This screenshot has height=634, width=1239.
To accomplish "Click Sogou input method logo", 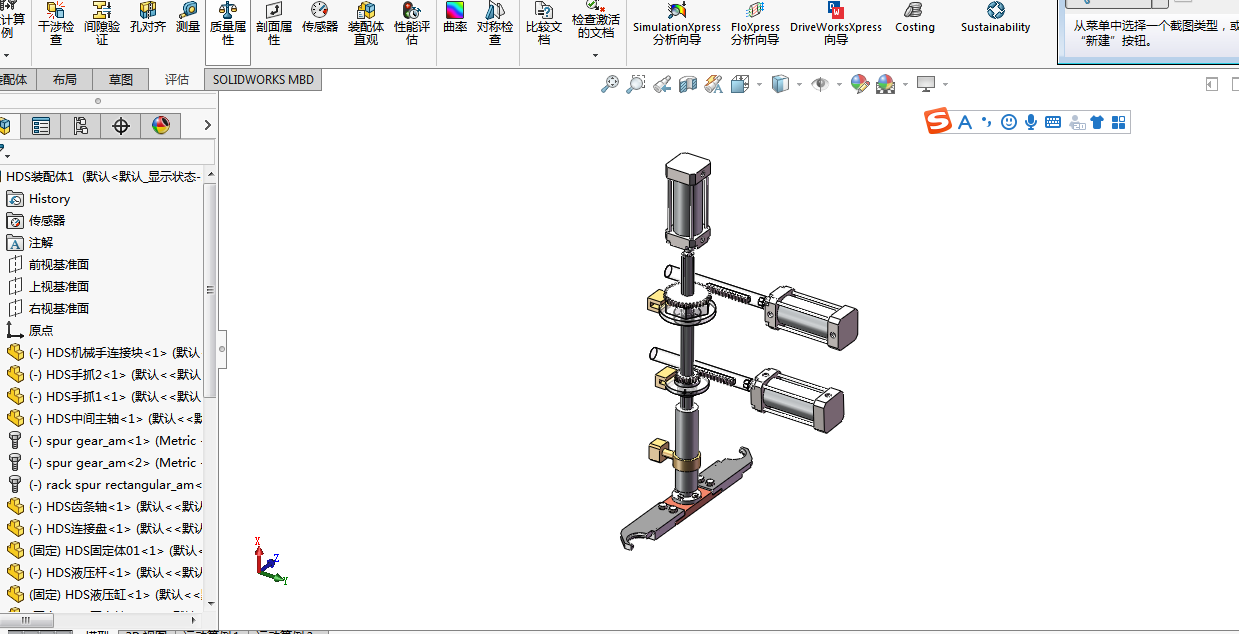I will (x=938, y=122).
